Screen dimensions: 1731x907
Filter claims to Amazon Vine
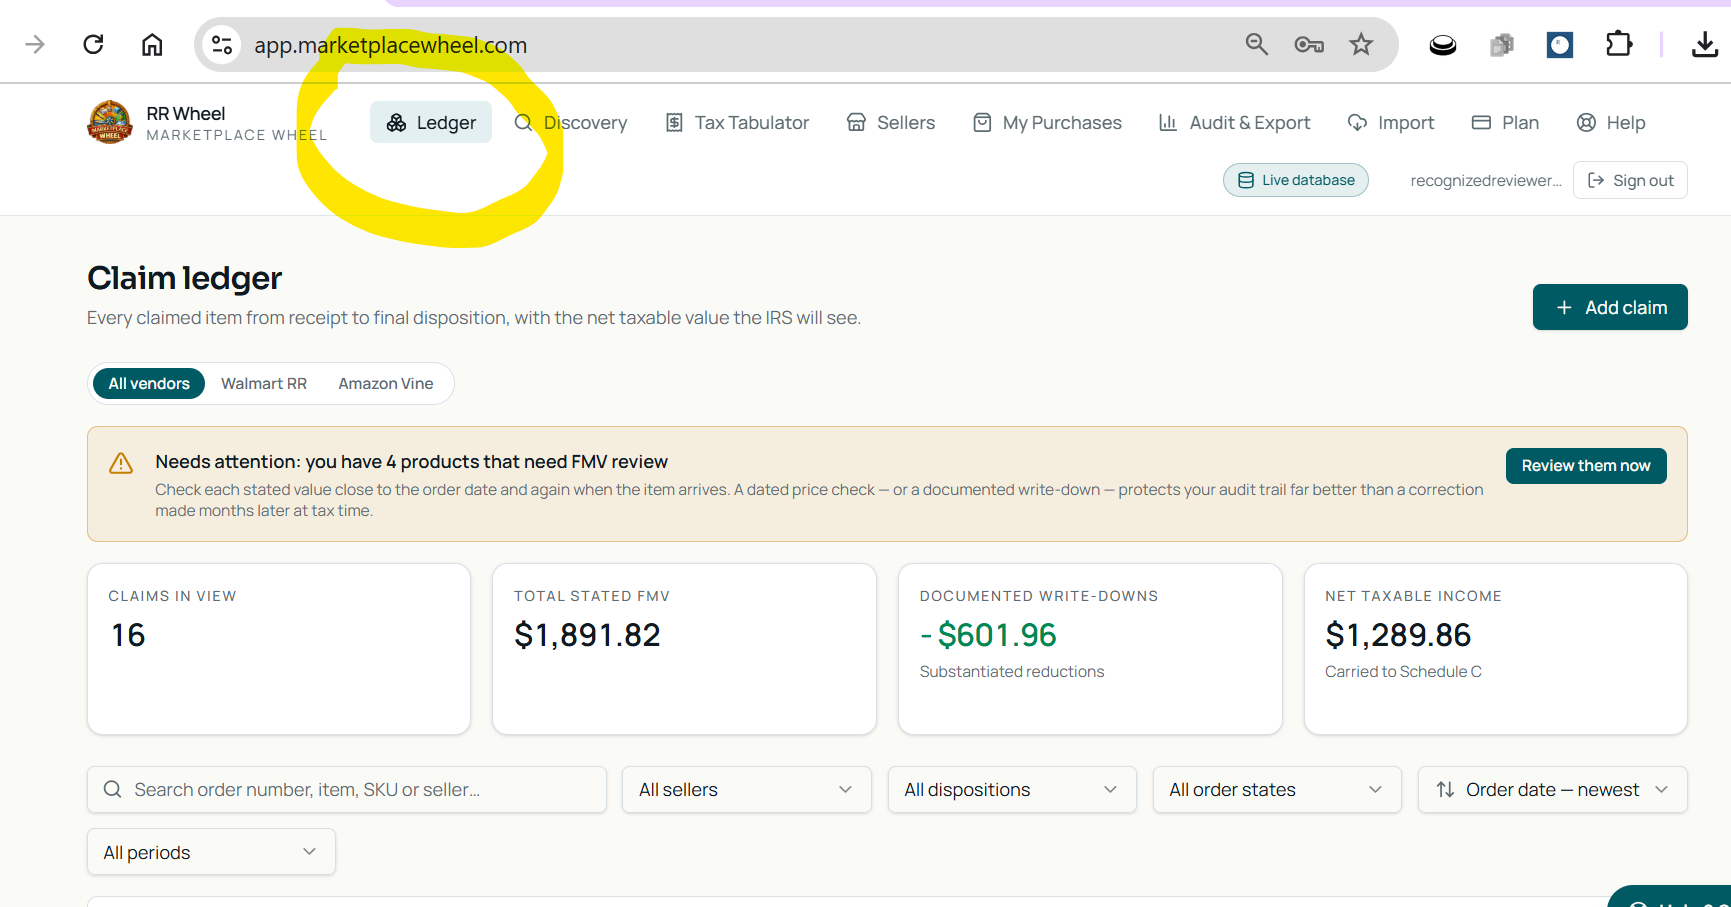click(386, 384)
